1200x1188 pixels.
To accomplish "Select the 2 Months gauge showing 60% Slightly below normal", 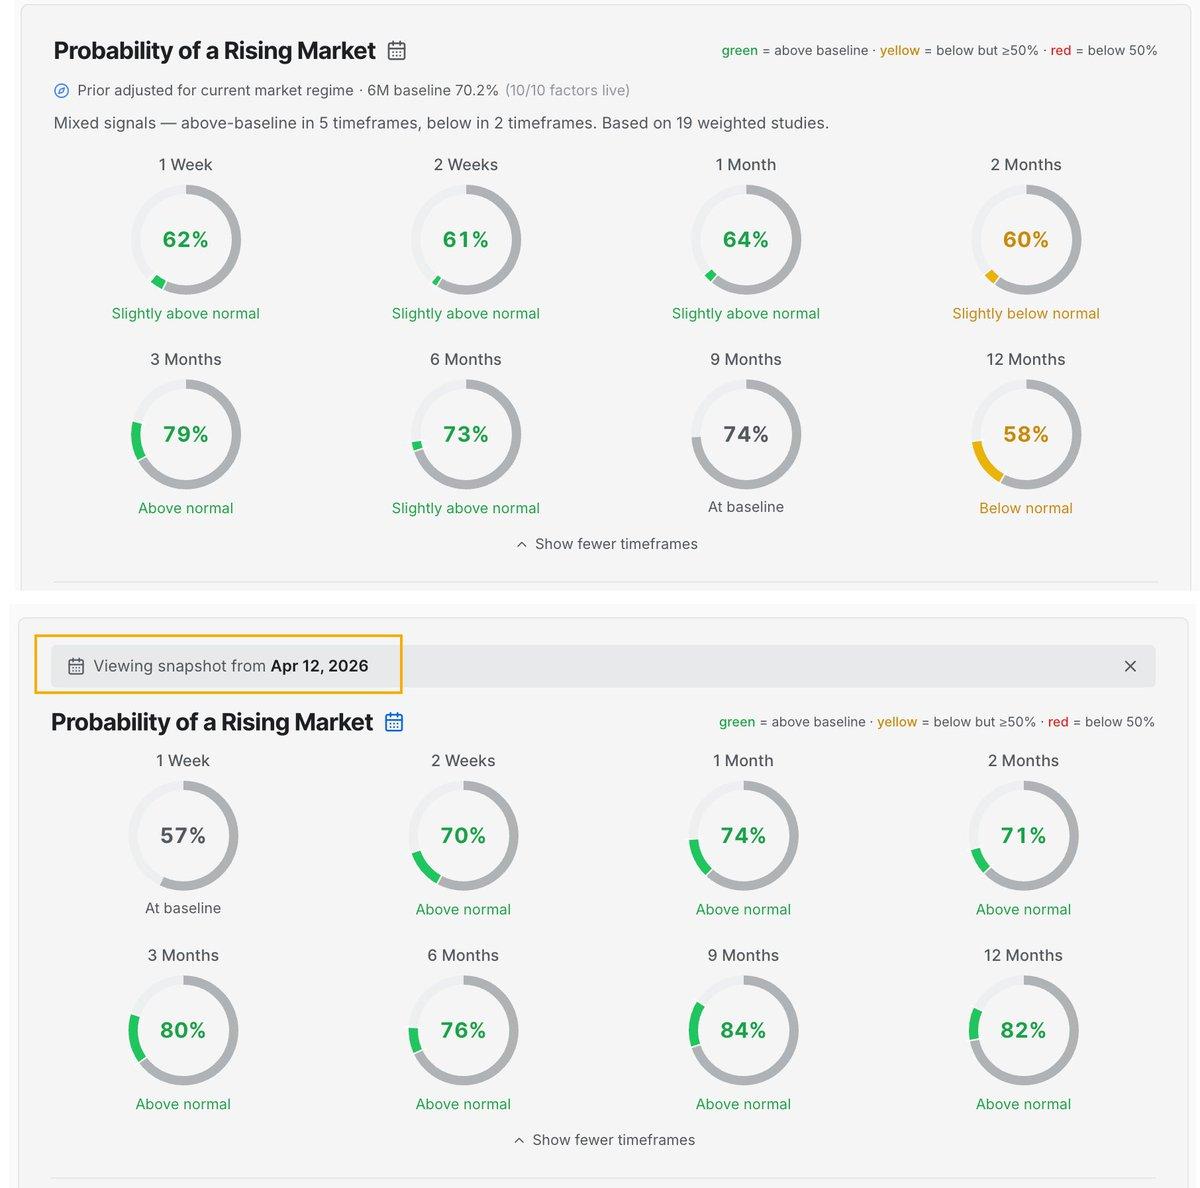I will coord(1026,240).
